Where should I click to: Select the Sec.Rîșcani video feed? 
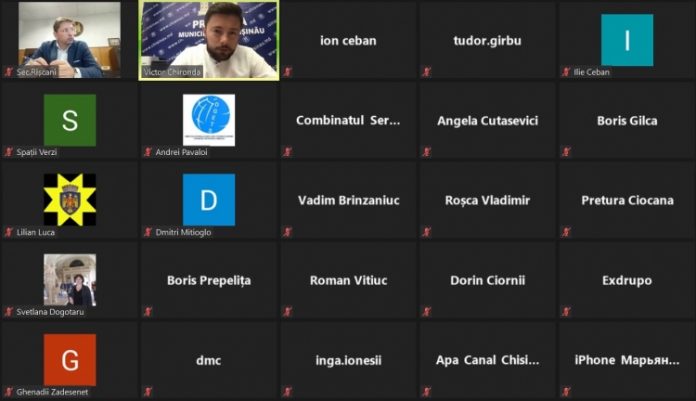point(69,40)
